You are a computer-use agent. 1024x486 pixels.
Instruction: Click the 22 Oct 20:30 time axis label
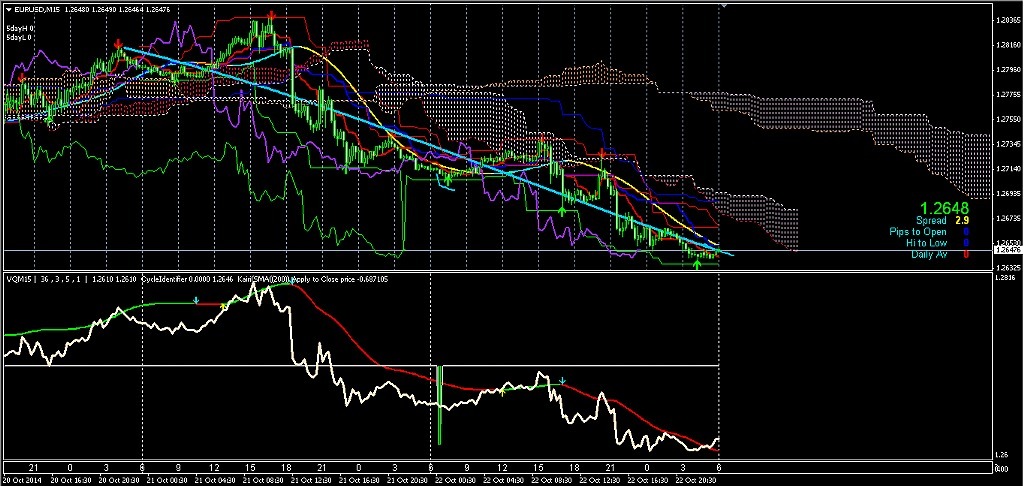coord(696,479)
